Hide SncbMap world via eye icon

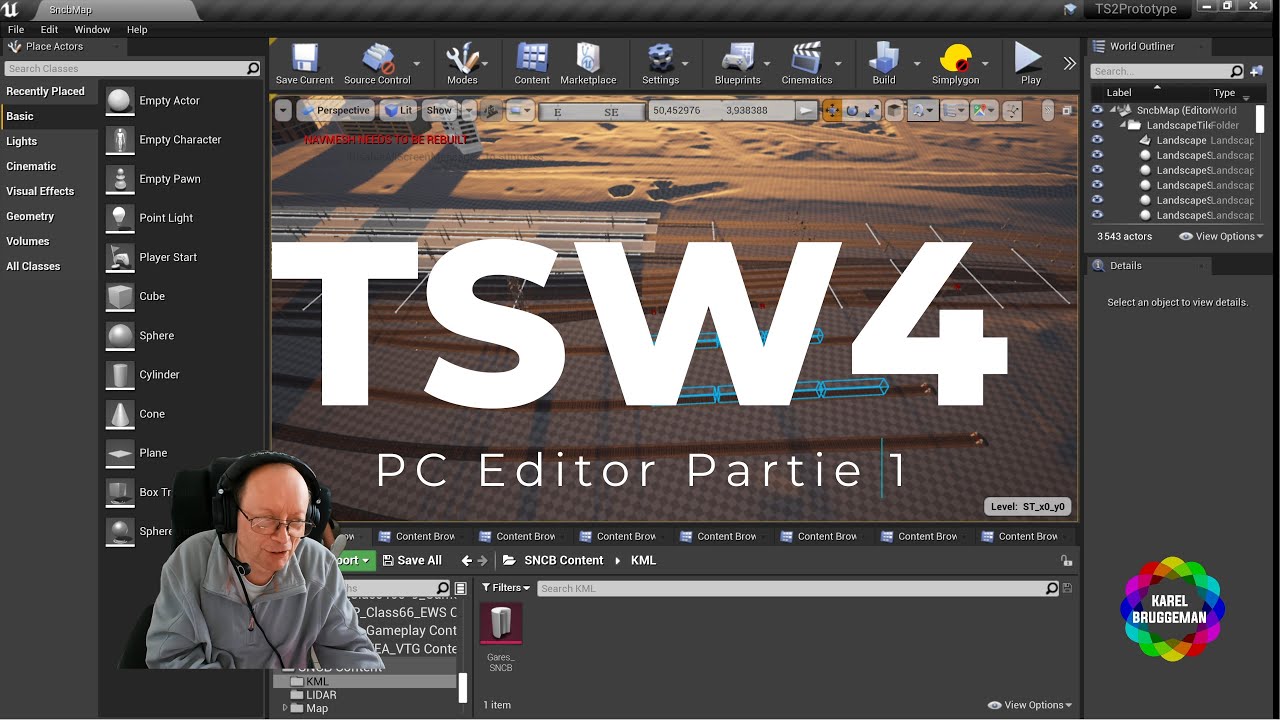pos(1097,110)
